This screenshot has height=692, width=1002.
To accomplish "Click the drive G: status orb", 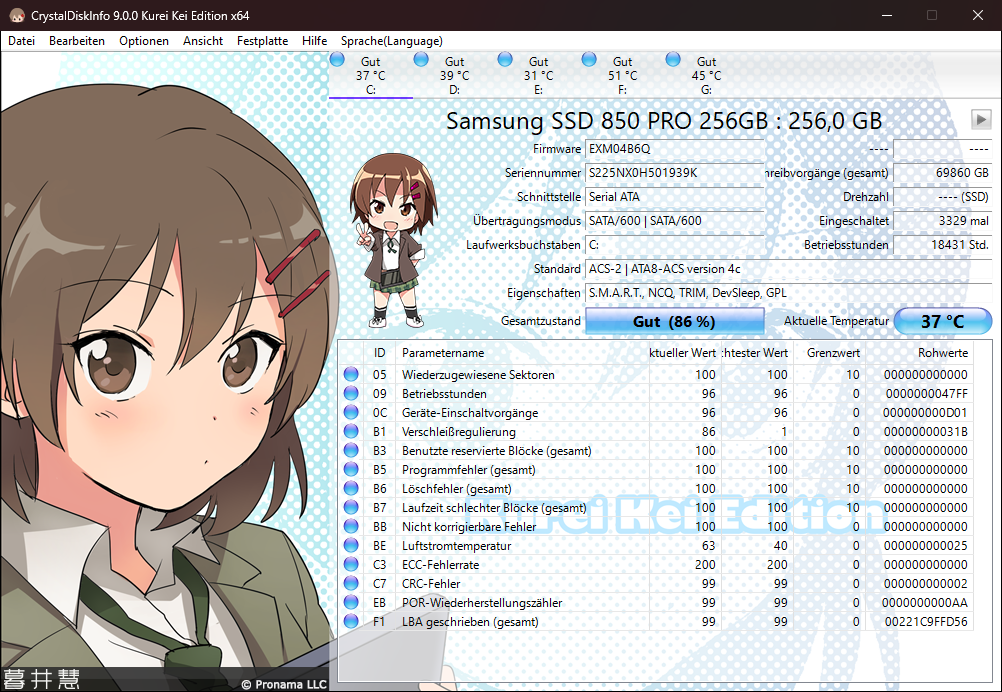I will [x=673, y=60].
